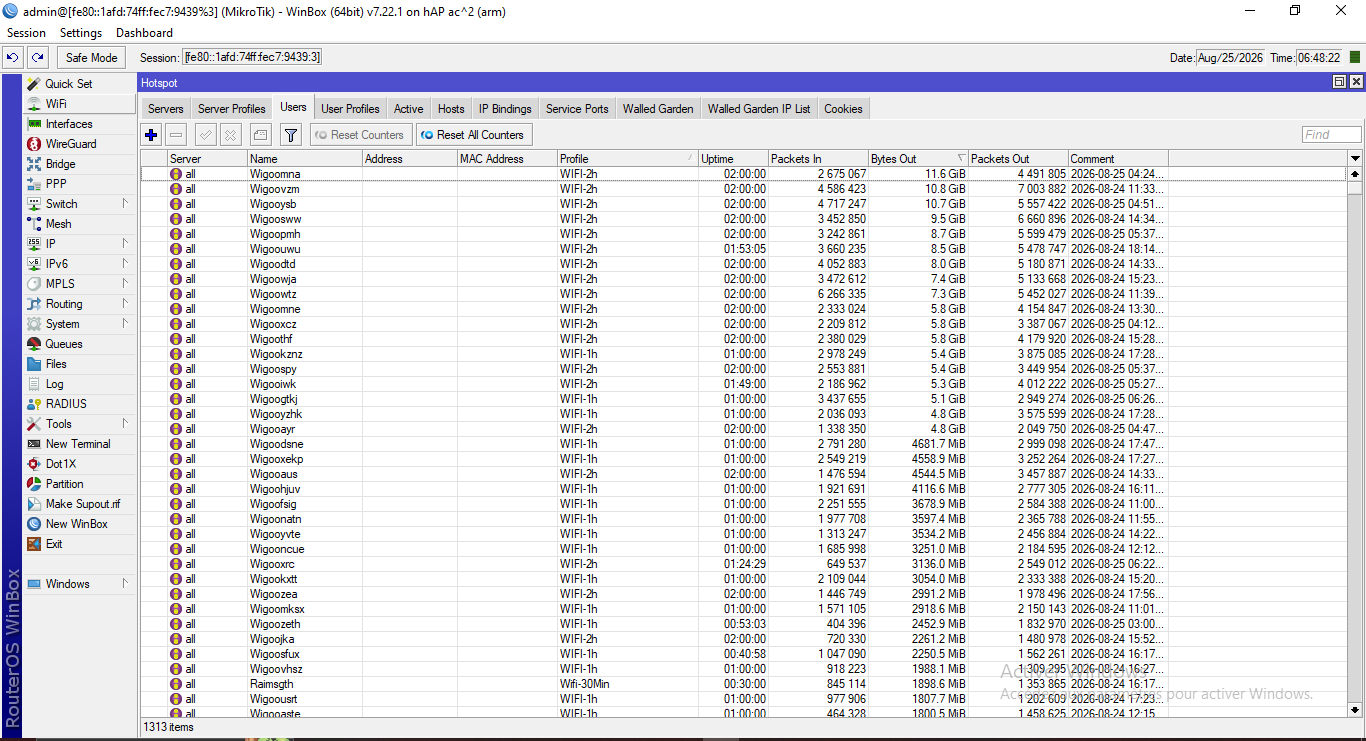Viewport: 1366px width, 741px height.
Task: Switch to the Walled Garden IP List tab
Action: tap(759, 109)
